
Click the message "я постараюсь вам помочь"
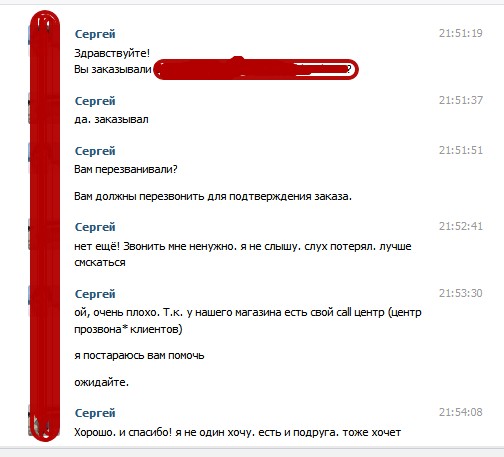(139, 356)
